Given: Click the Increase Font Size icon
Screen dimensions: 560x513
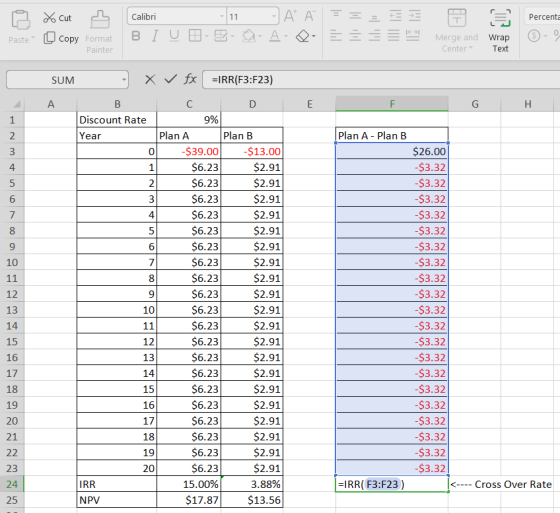Looking at the screenshot, I should point(290,16).
